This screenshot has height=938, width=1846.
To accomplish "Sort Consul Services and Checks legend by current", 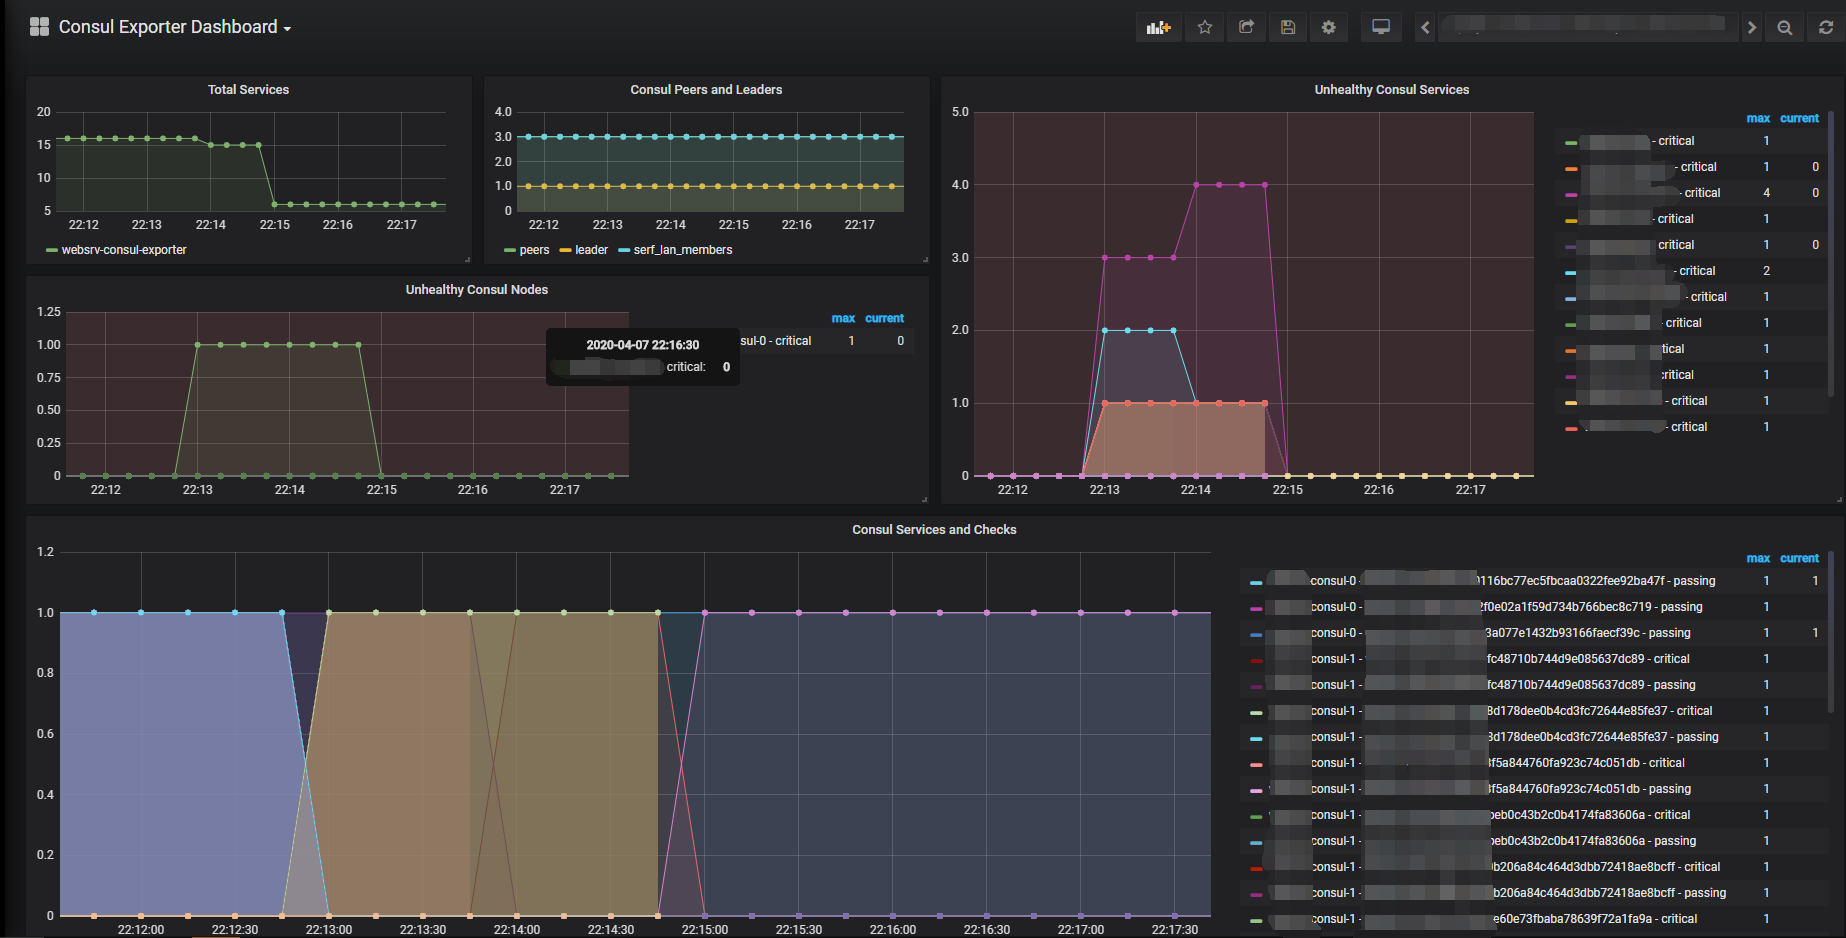I will (x=1799, y=558).
